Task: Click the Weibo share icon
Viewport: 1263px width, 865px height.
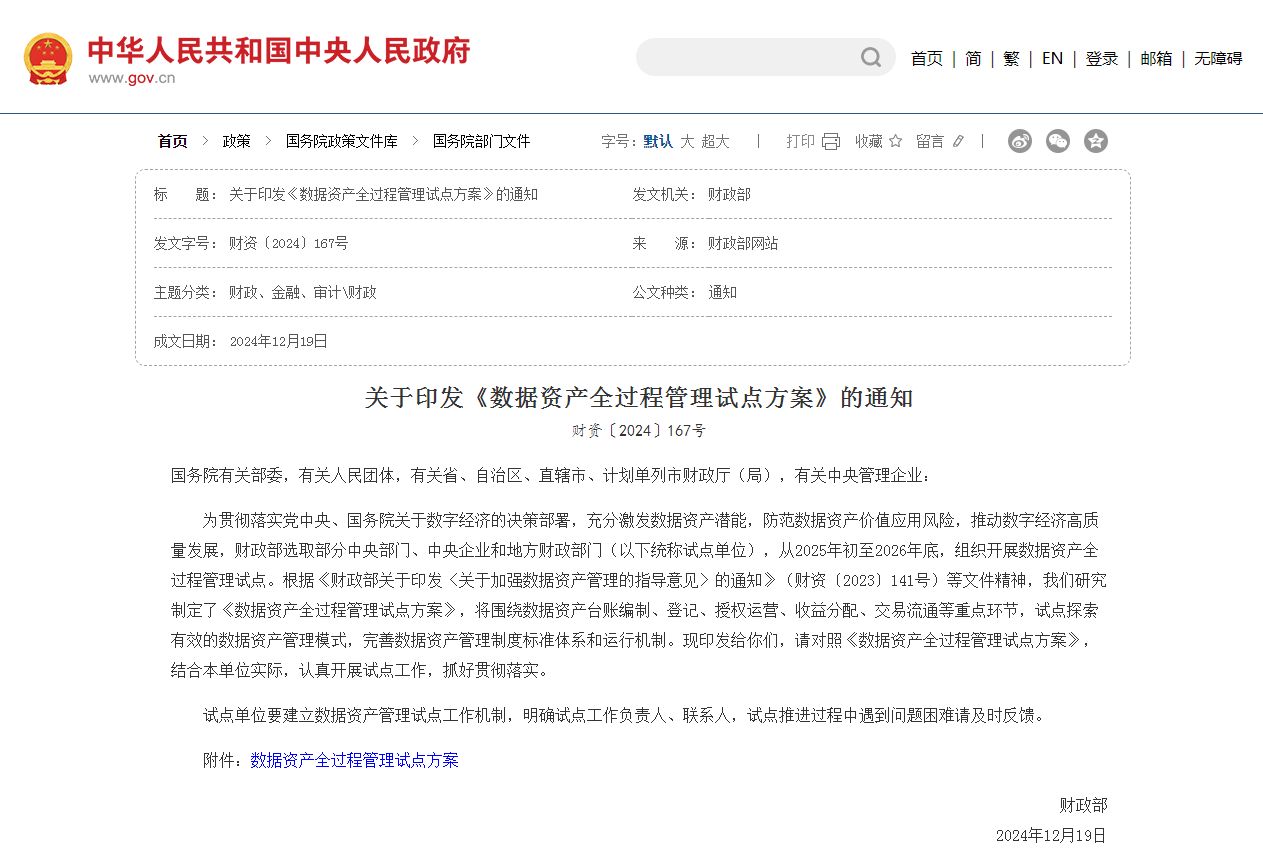Action: tap(1019, 141)
